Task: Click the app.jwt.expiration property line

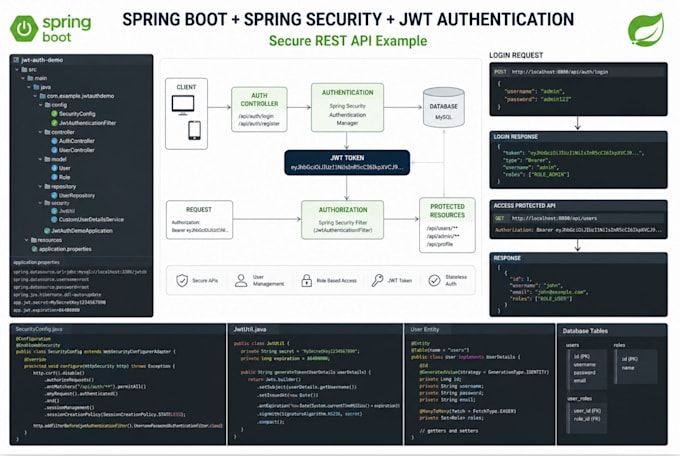Action: (46, 310)
